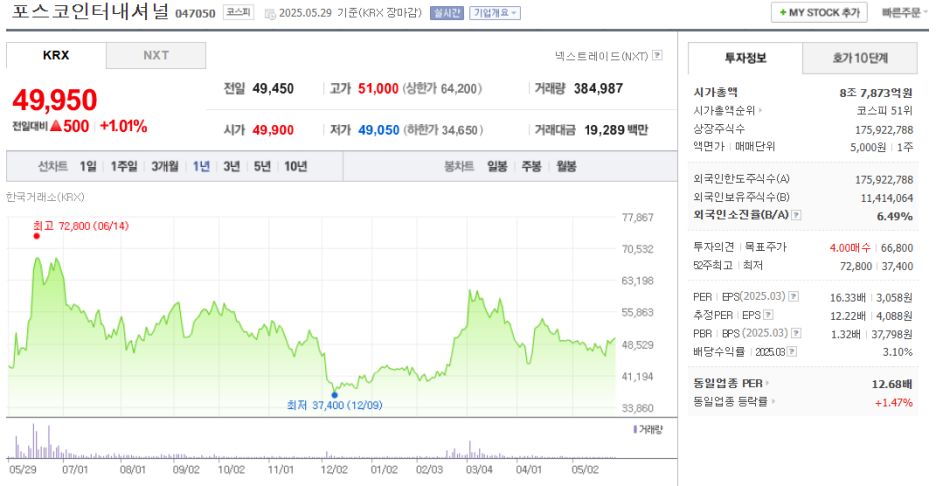Click the 배당수익률 value 3.10%
Viewport: 936px width, 486px height.
(898, 352)
